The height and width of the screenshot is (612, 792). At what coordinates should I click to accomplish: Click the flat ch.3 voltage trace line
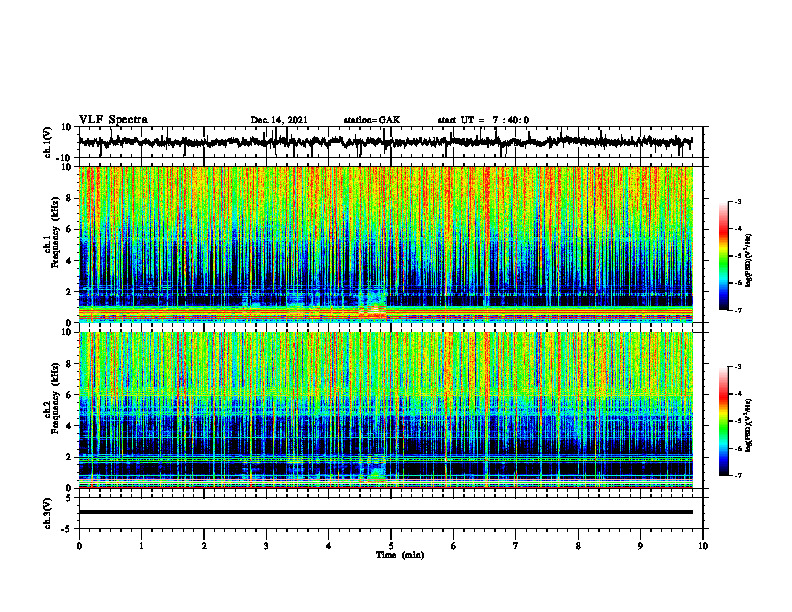click(385, 512)
